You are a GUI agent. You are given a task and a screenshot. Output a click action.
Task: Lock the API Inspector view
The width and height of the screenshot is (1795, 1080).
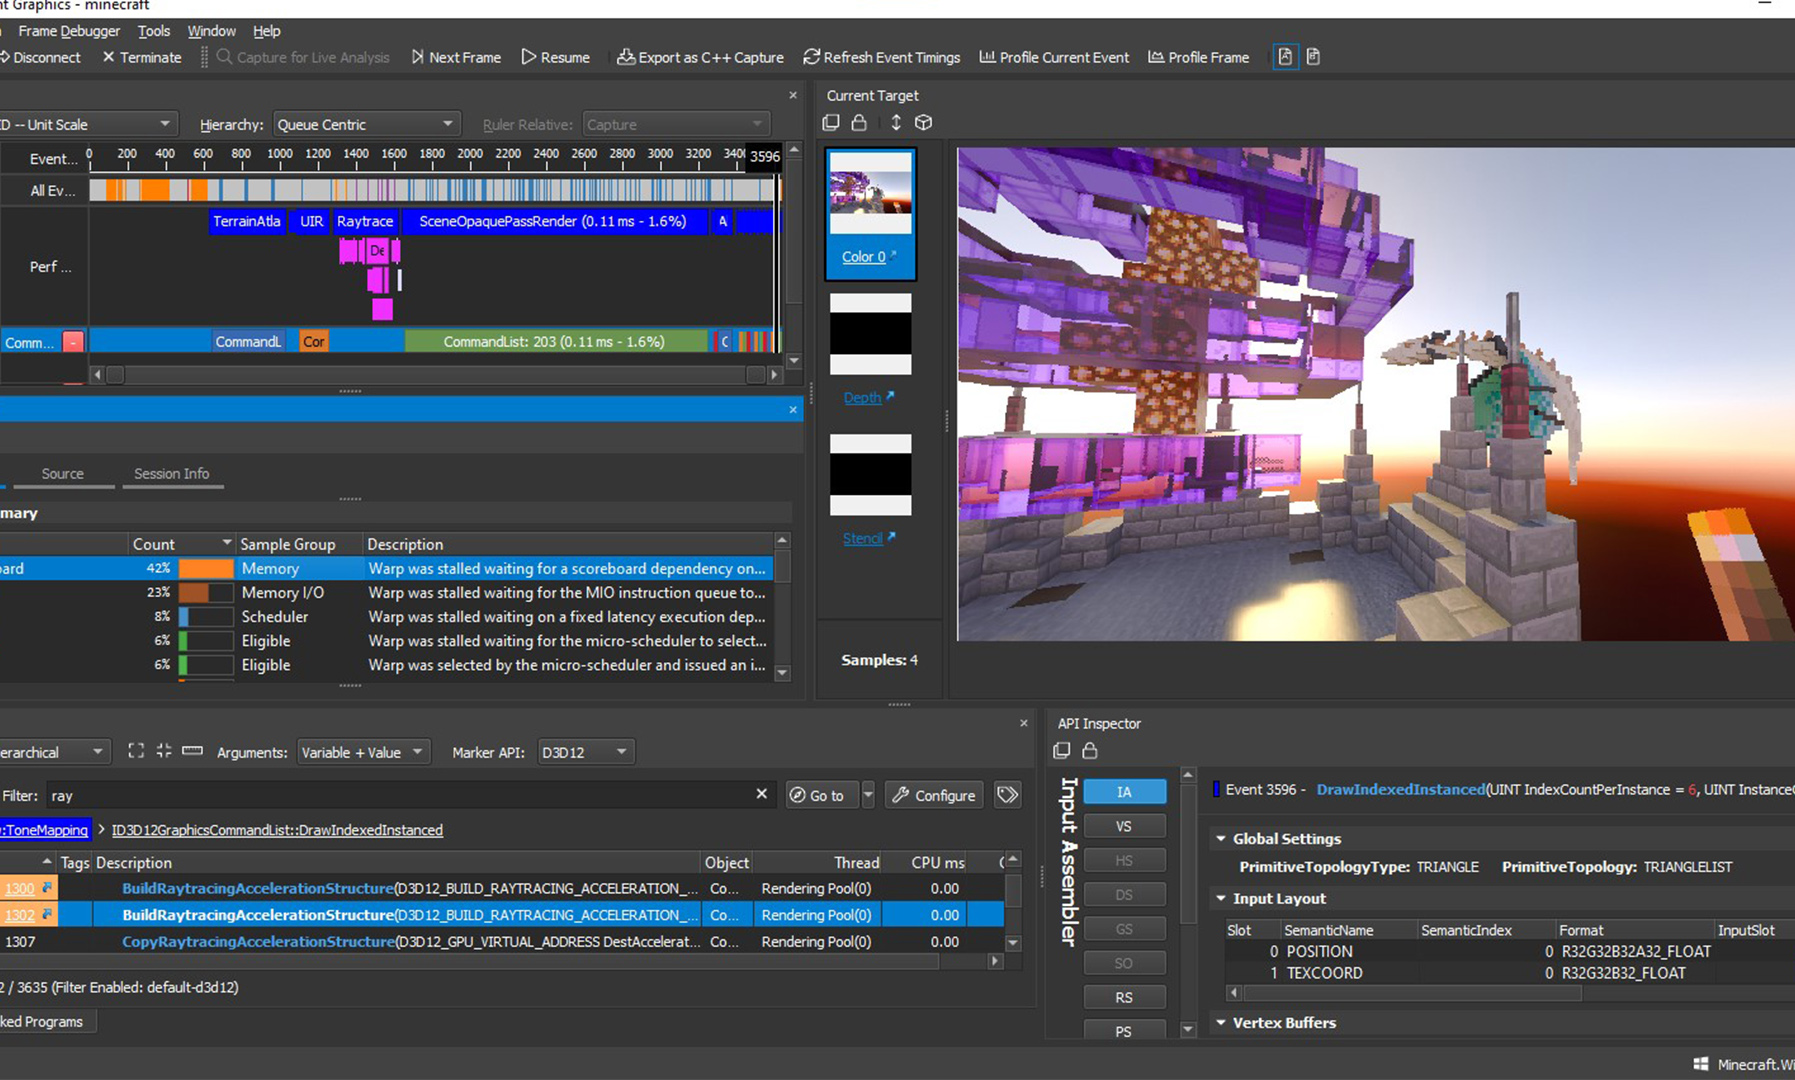pyautogui.click(x=1090, y=750)
